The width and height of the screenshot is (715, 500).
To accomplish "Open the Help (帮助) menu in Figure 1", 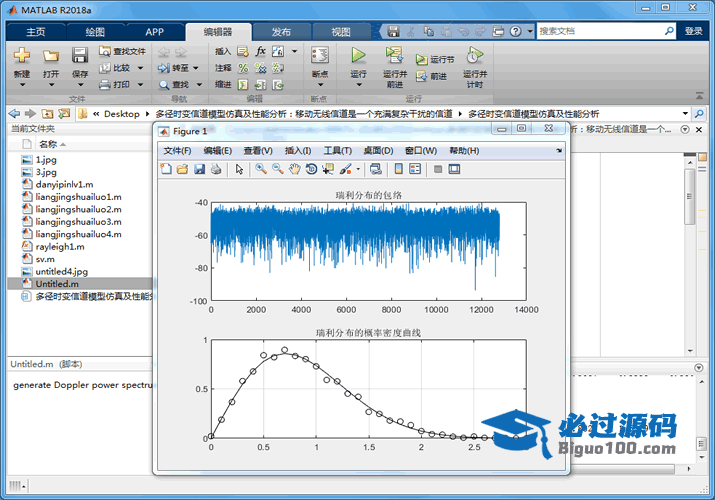I will click(464, 151).
